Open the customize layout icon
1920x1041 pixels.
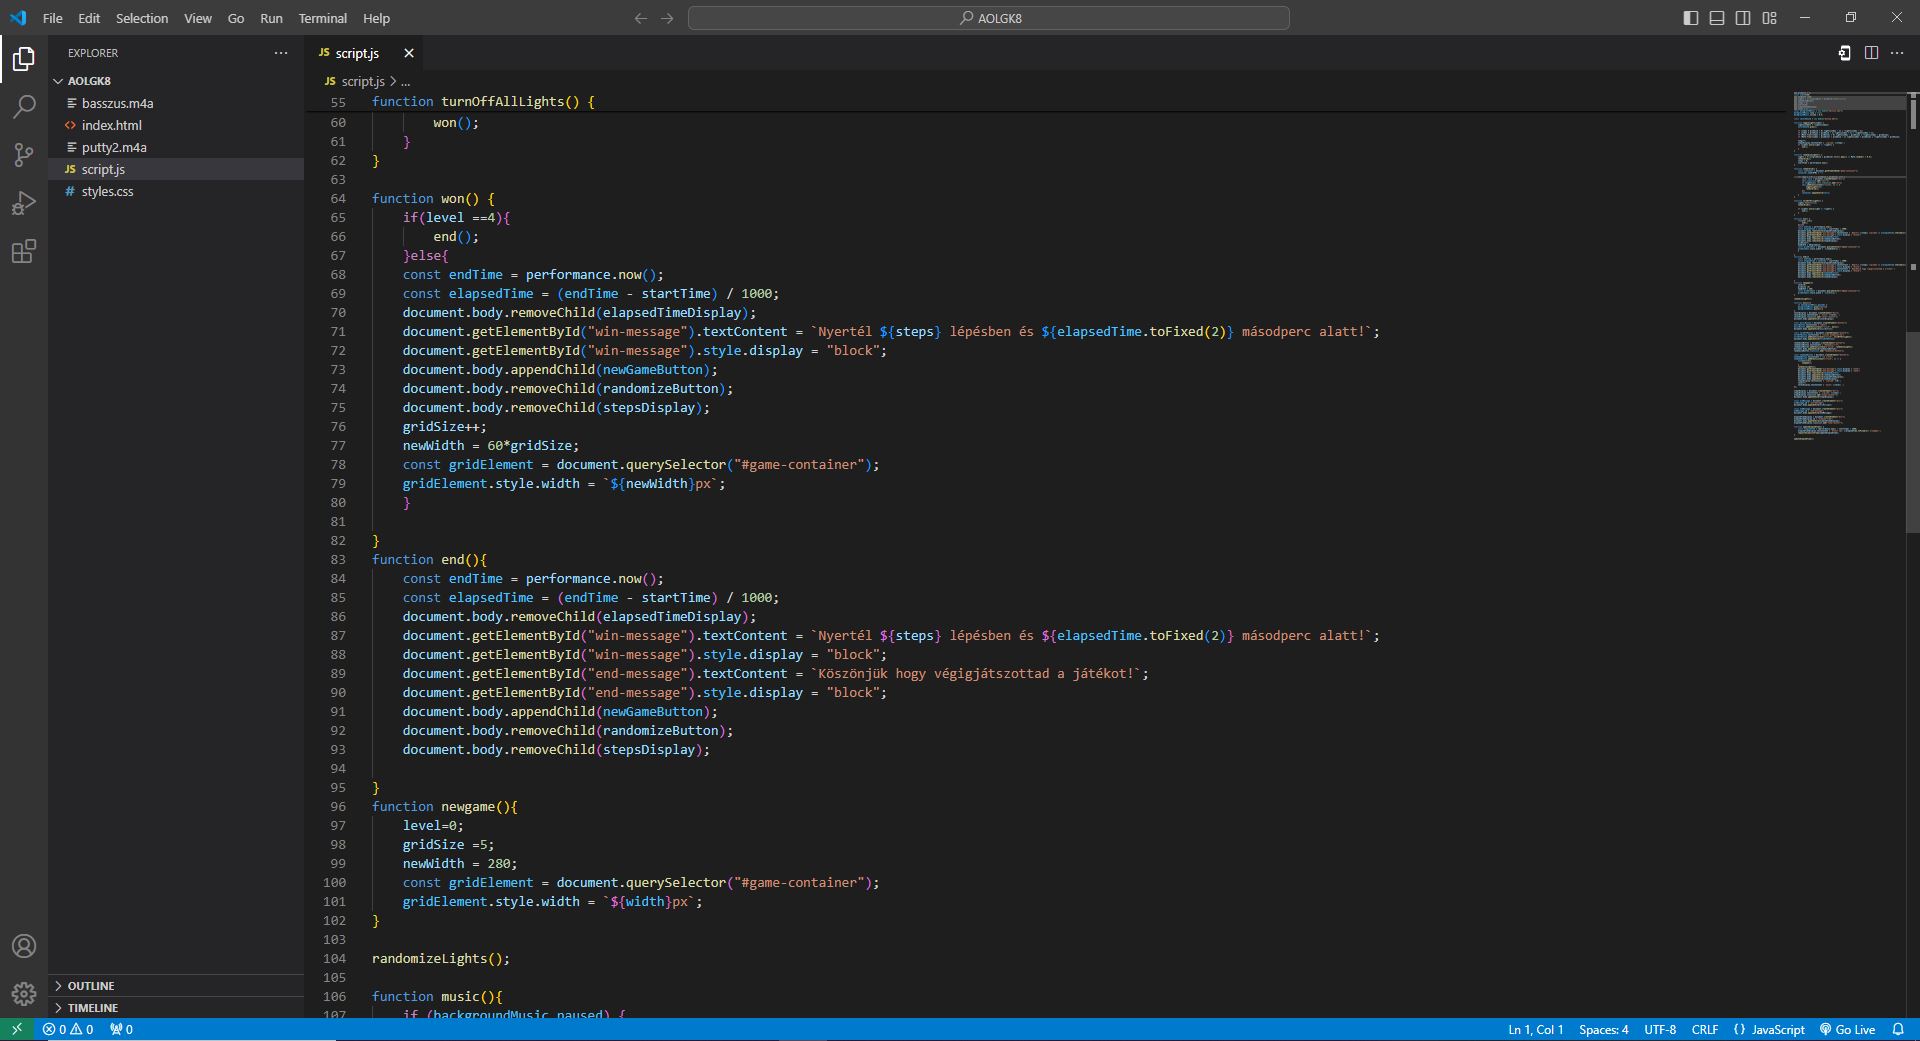click(x=1770, y=18)
